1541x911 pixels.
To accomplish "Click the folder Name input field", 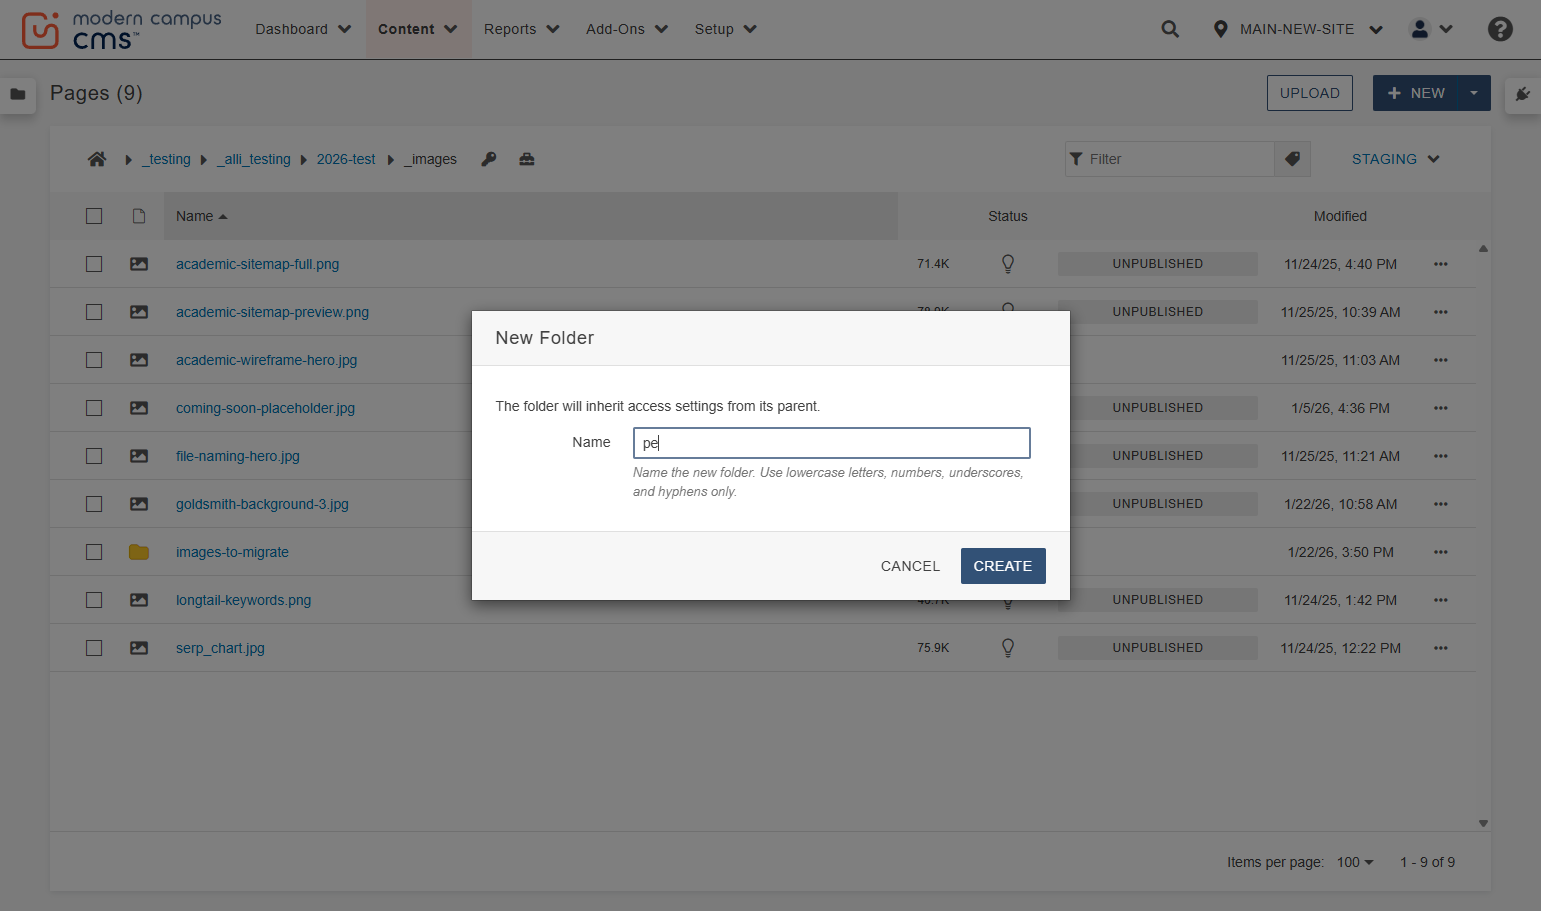I will pyautogui.click(x=832, y=443).
